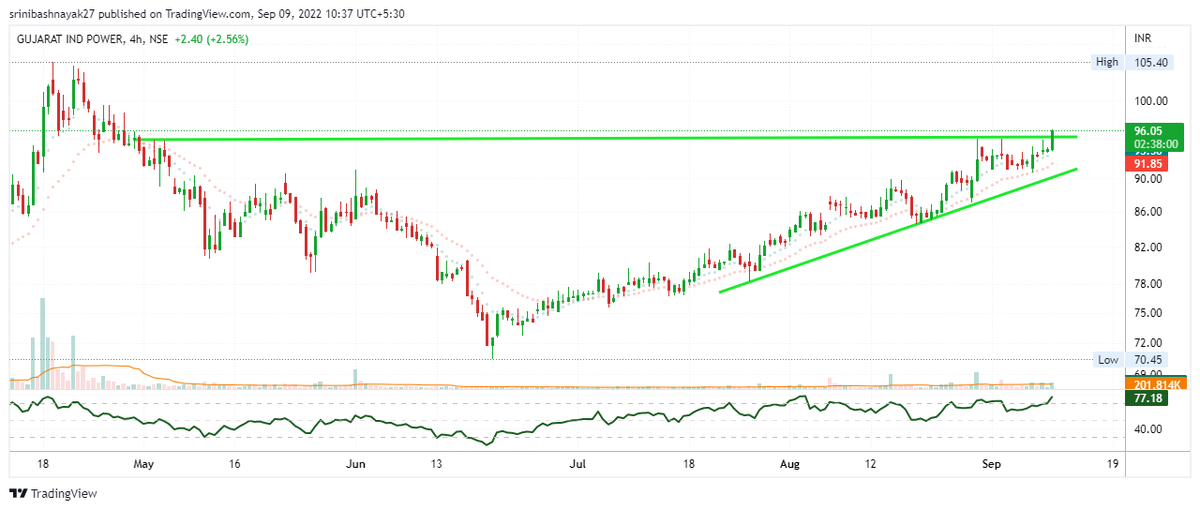This screenshot has width=1200, height=510.
Task: Click the 16 date axis label
Action: click(233, 464)
